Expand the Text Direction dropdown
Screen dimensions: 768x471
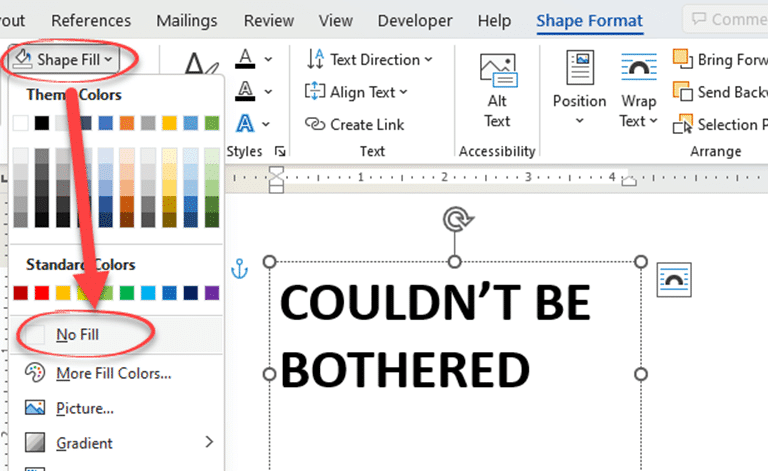coord(370,60)
